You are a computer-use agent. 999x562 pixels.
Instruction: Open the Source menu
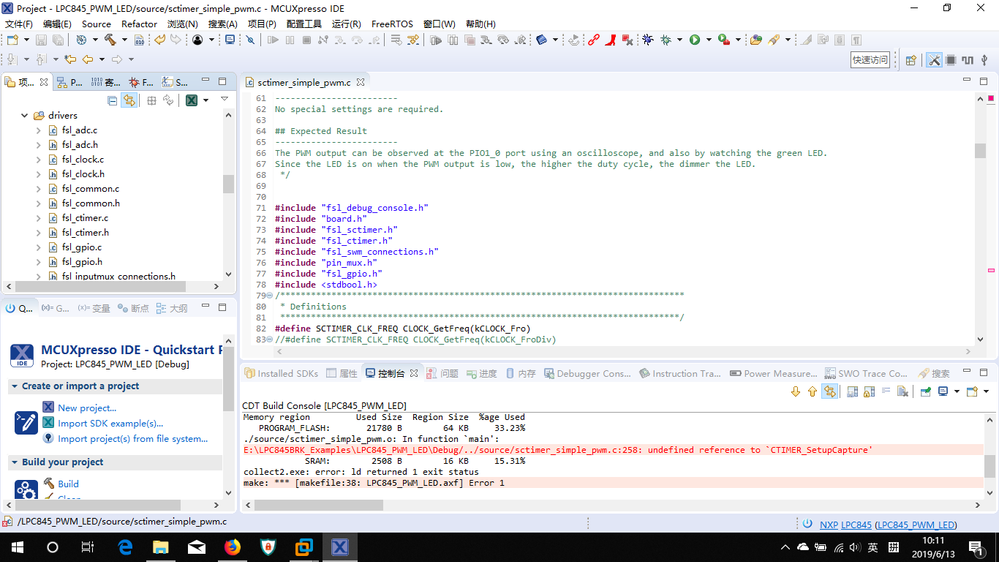tap(96, 24)
